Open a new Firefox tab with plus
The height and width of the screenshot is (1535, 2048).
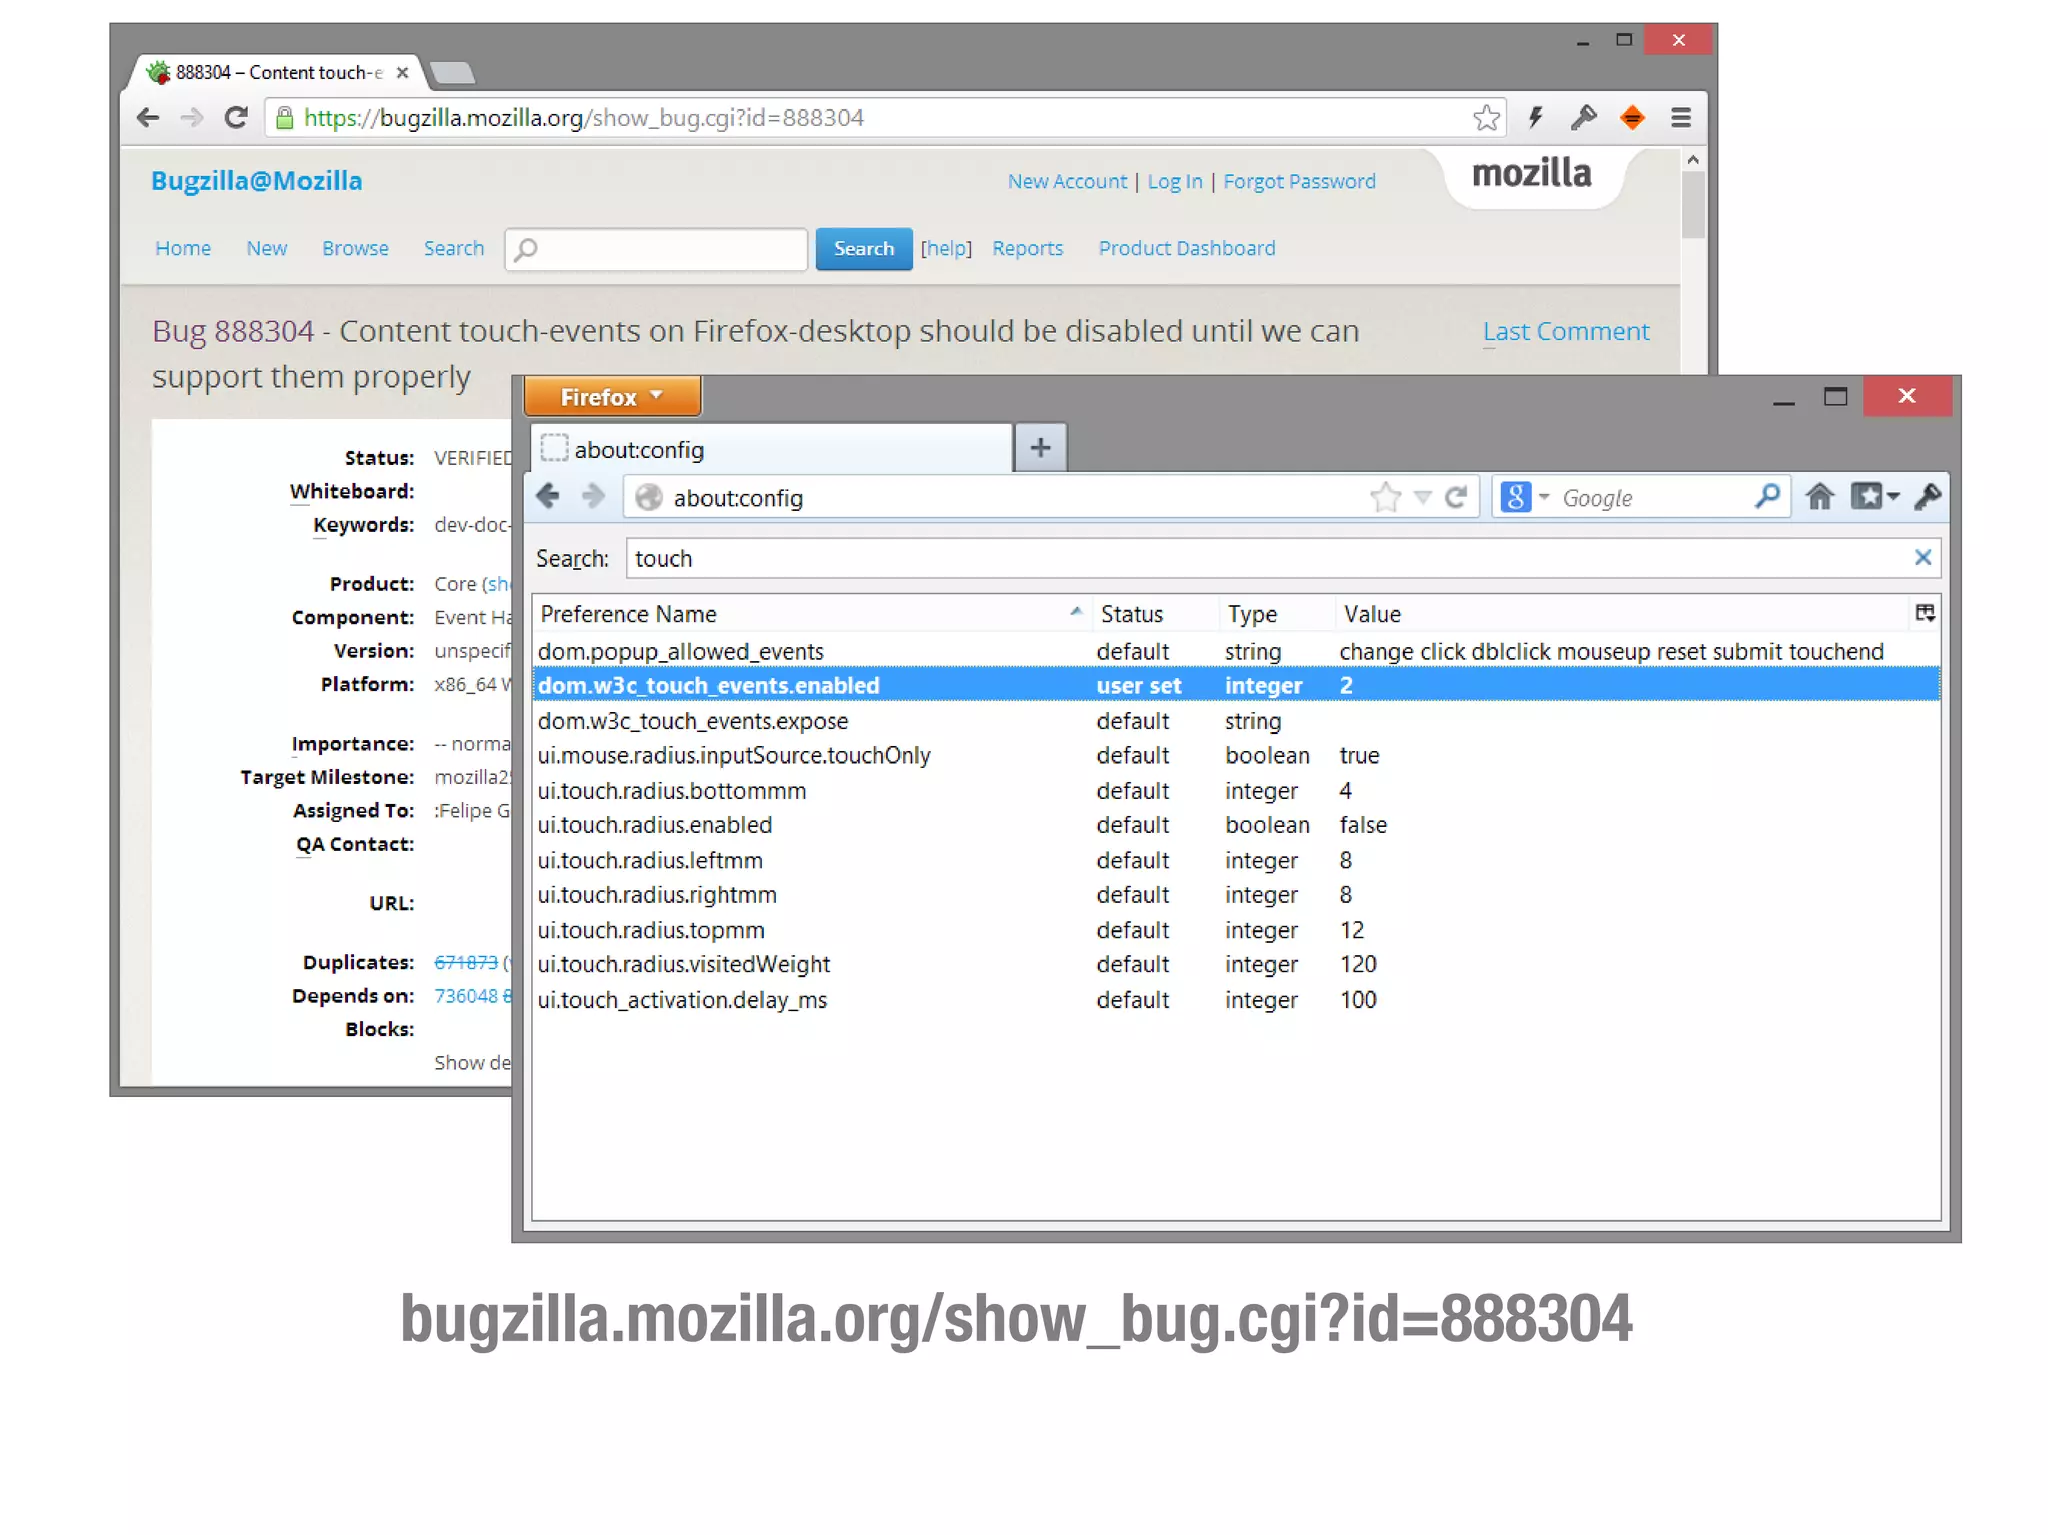(x=1040, y=447)
